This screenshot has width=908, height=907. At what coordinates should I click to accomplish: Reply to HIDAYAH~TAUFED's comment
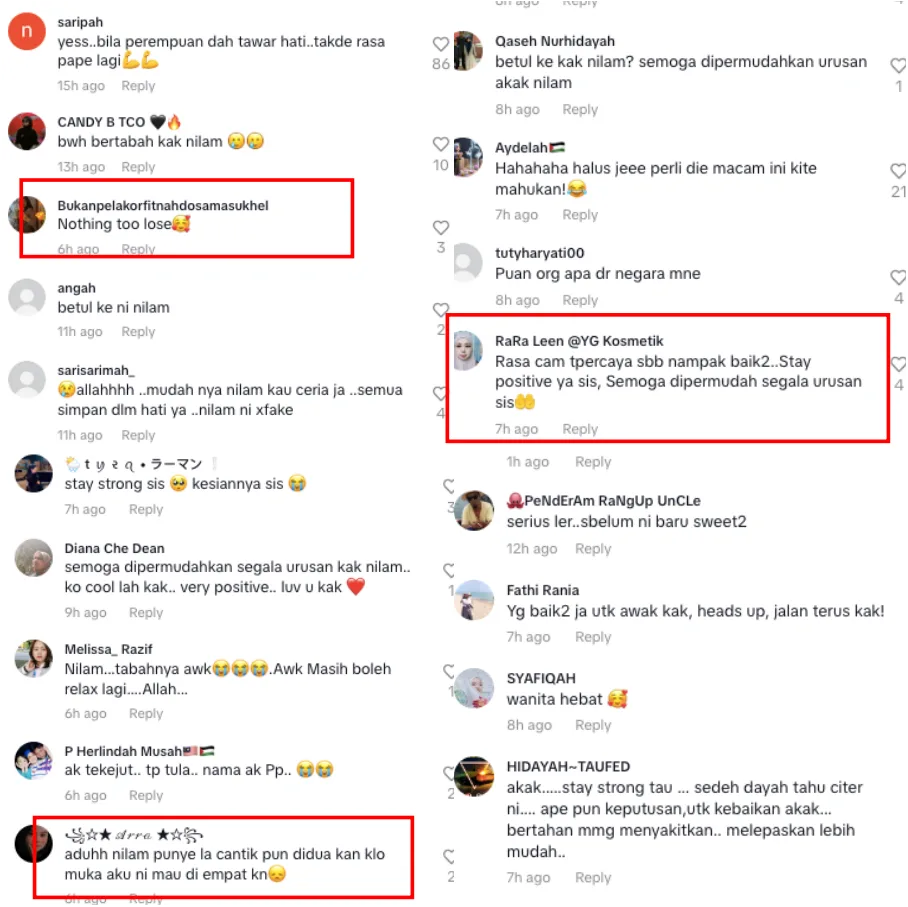pos(593,878)
